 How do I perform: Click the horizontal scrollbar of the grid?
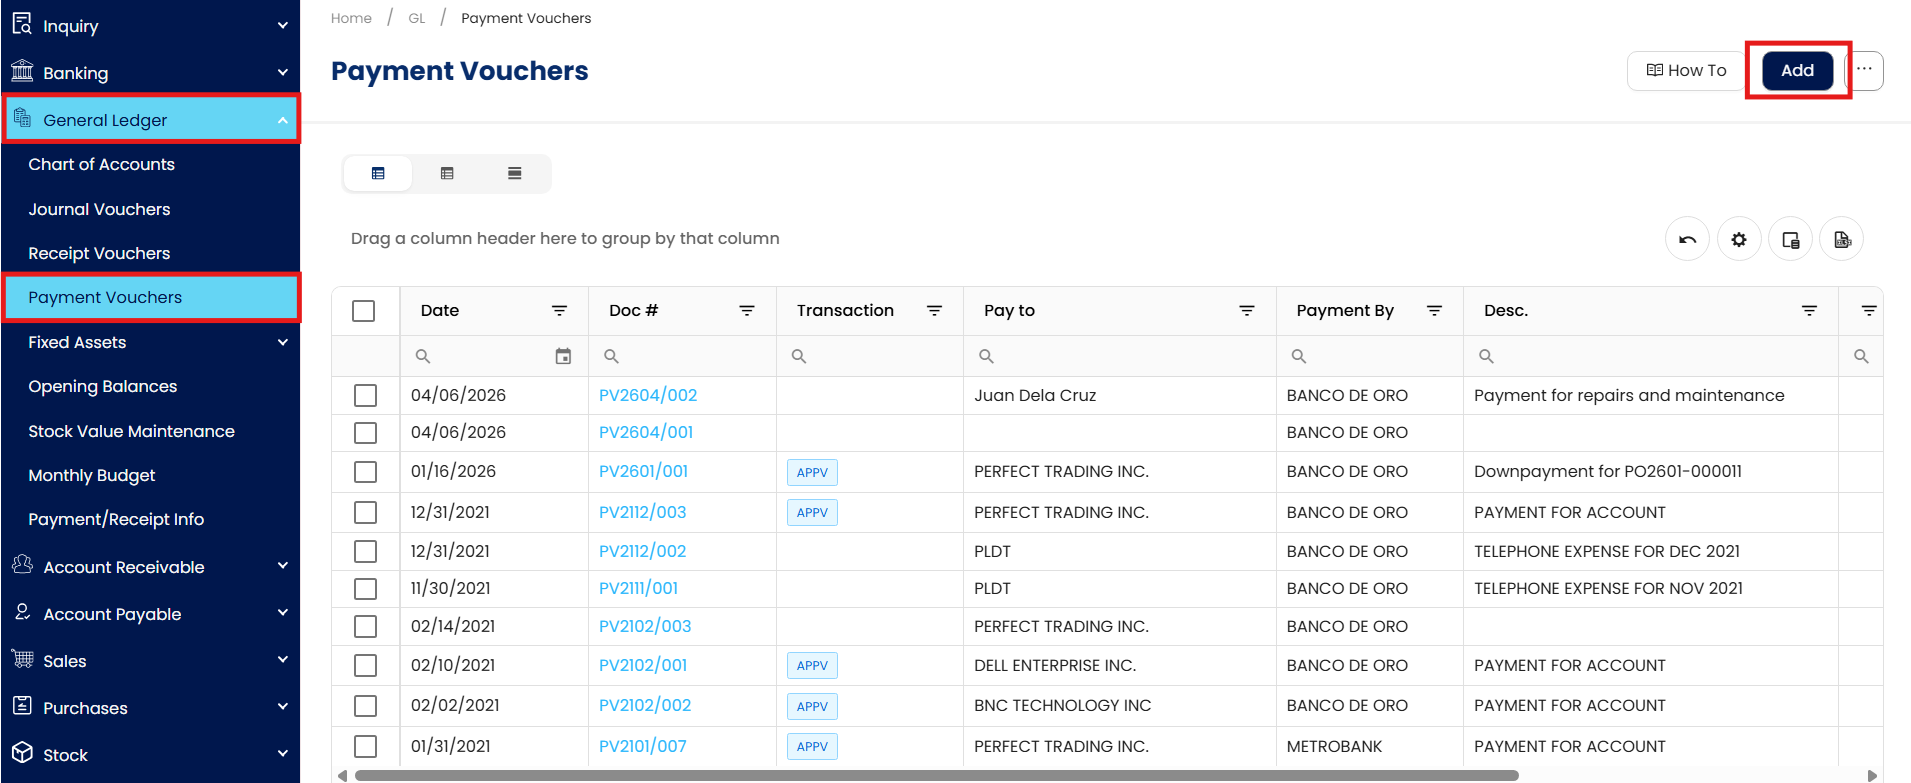pos(936,775)
